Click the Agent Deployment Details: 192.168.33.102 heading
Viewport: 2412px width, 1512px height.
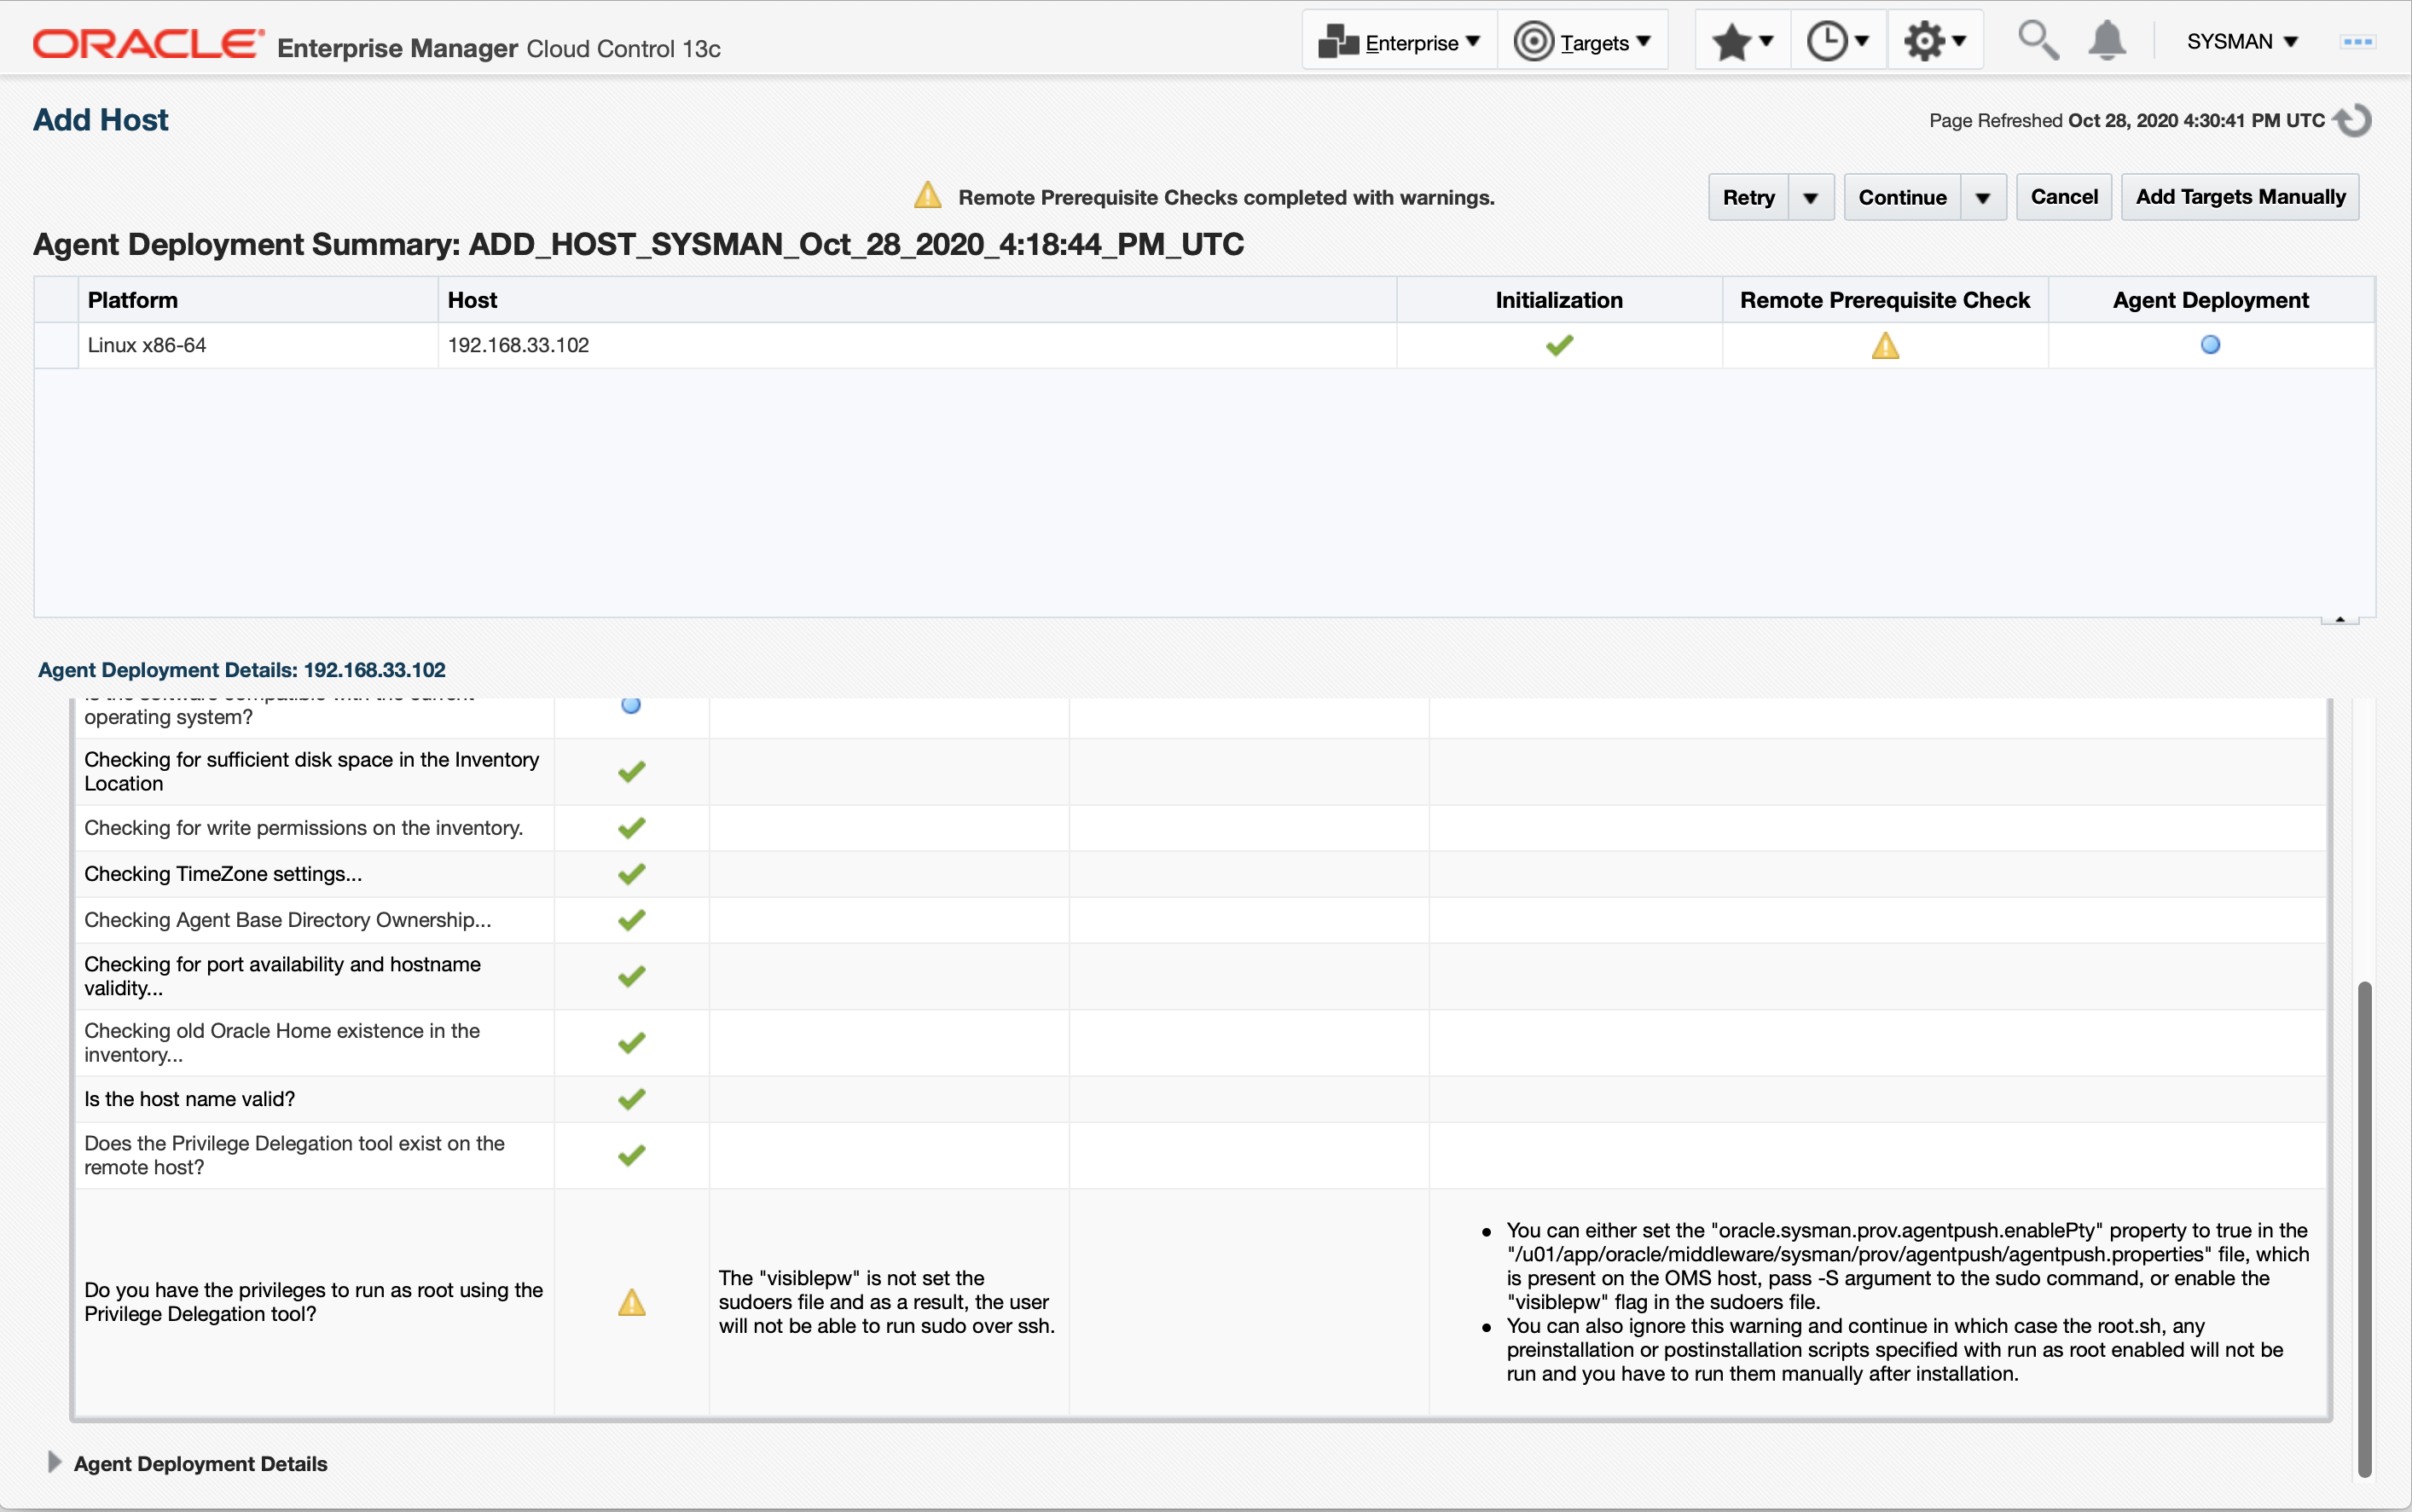(x=242, y=670)
